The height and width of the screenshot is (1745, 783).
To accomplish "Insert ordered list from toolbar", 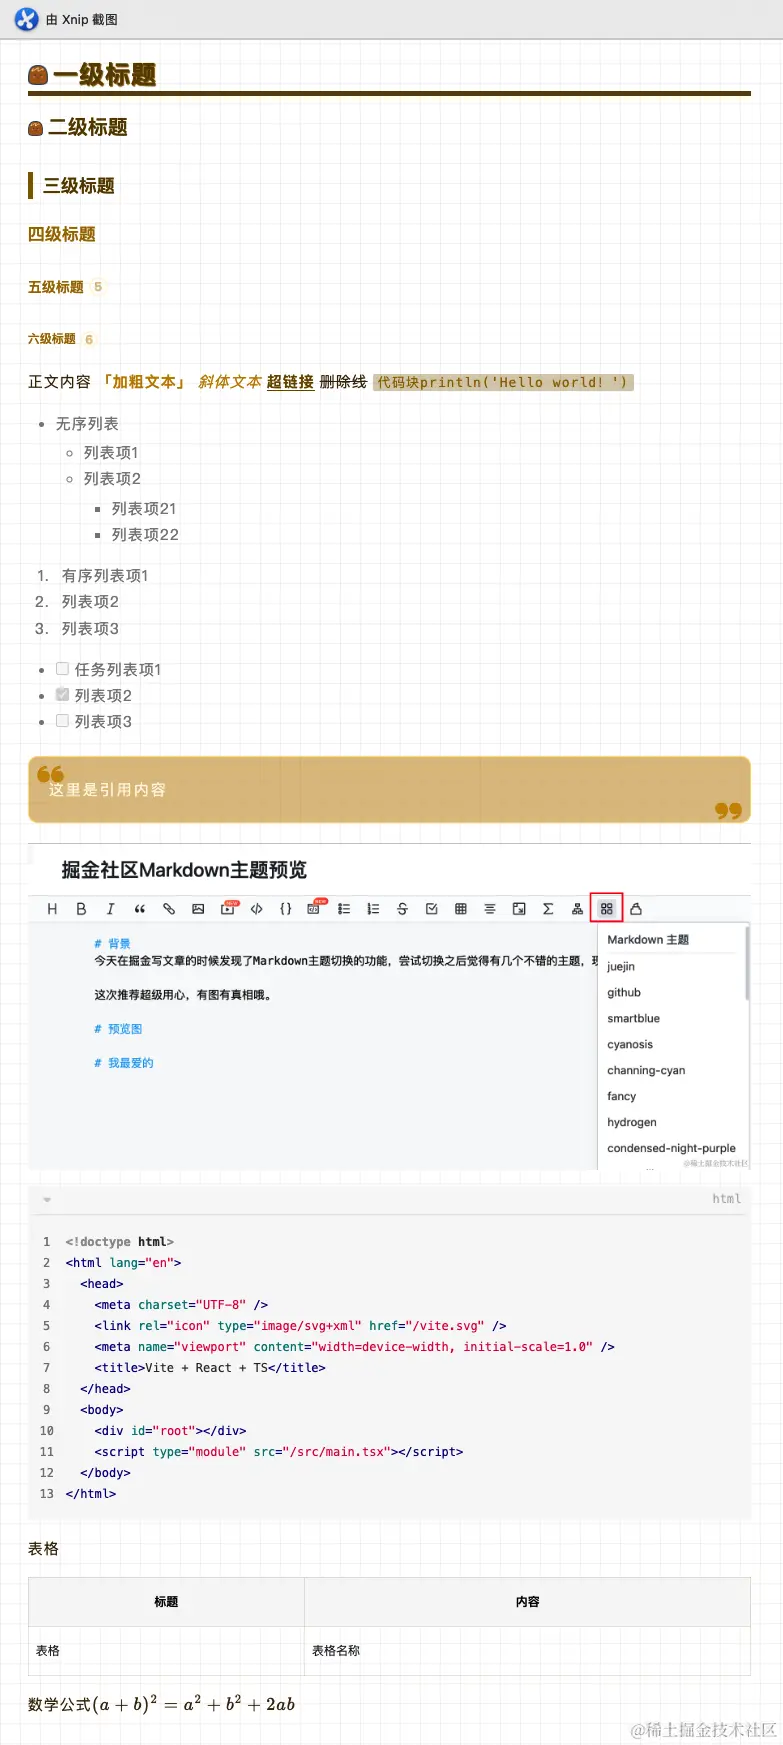I will 373,909.
